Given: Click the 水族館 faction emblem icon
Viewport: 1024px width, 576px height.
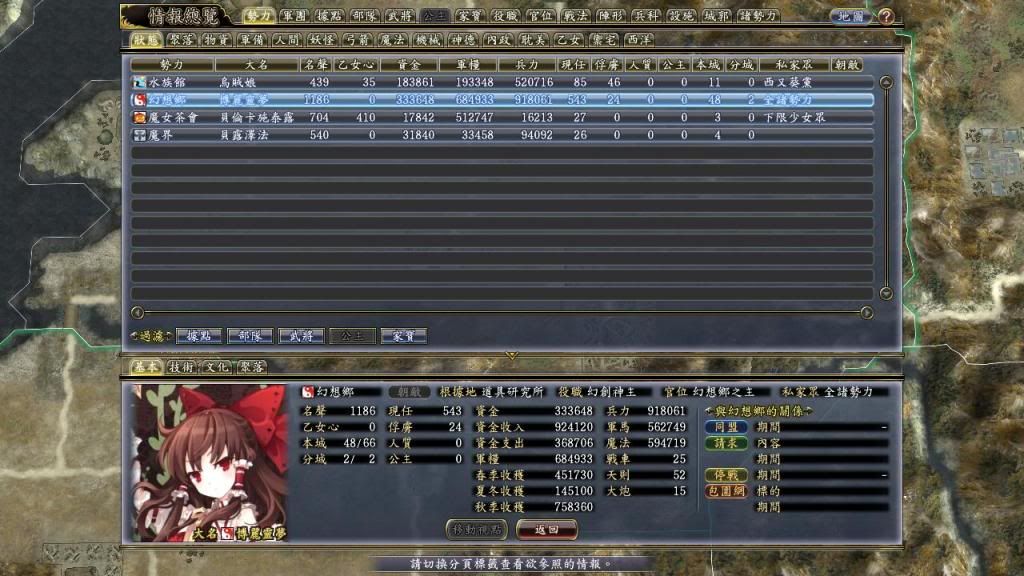Looking at the screenshot, I should tap(140, 82).
